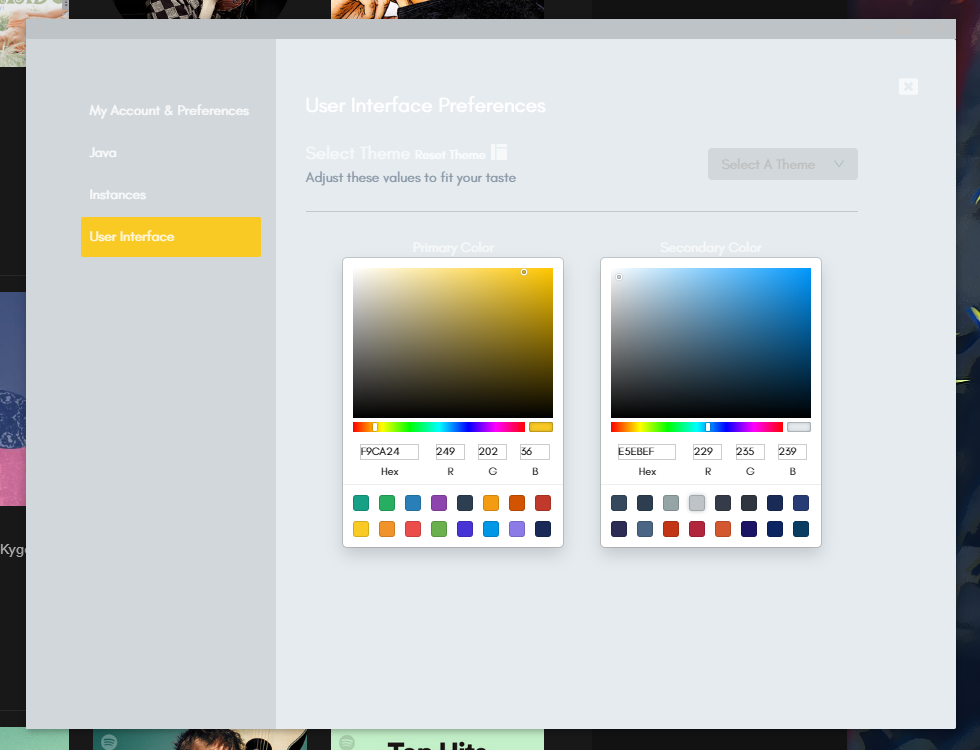Choose the lavender Primary Color swatch
Viewport: 980px width, 750px height.
point(517,529)
